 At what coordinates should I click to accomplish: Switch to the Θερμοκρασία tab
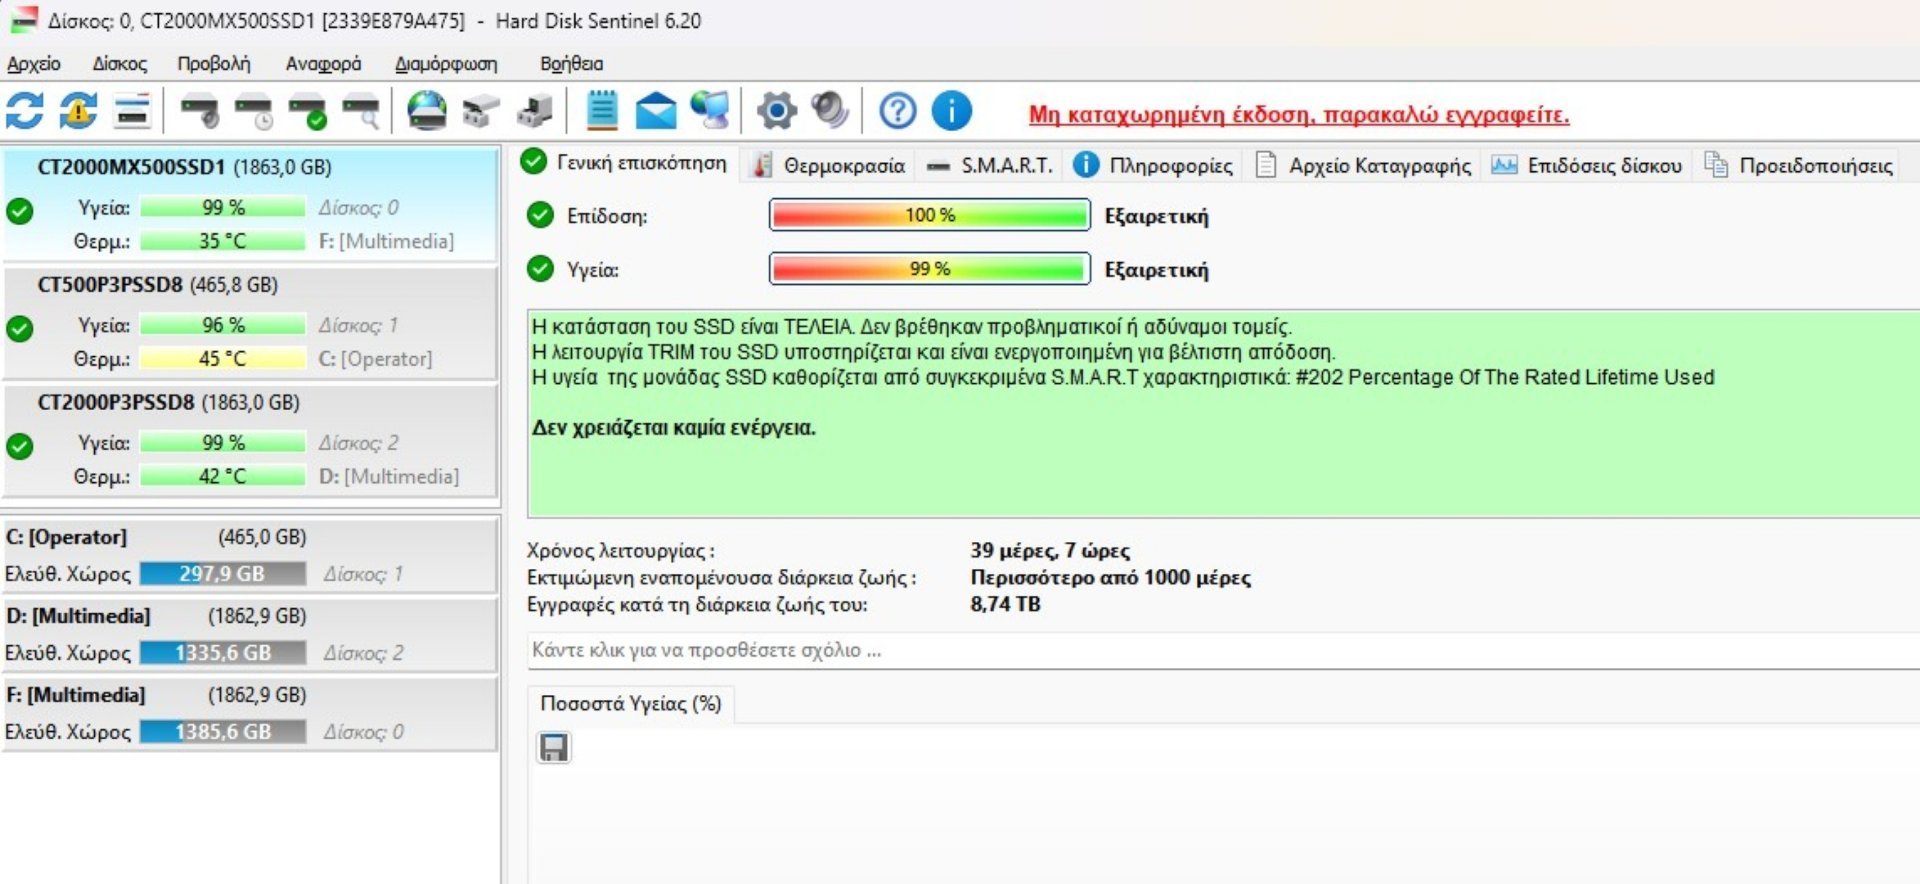[830, 166]
